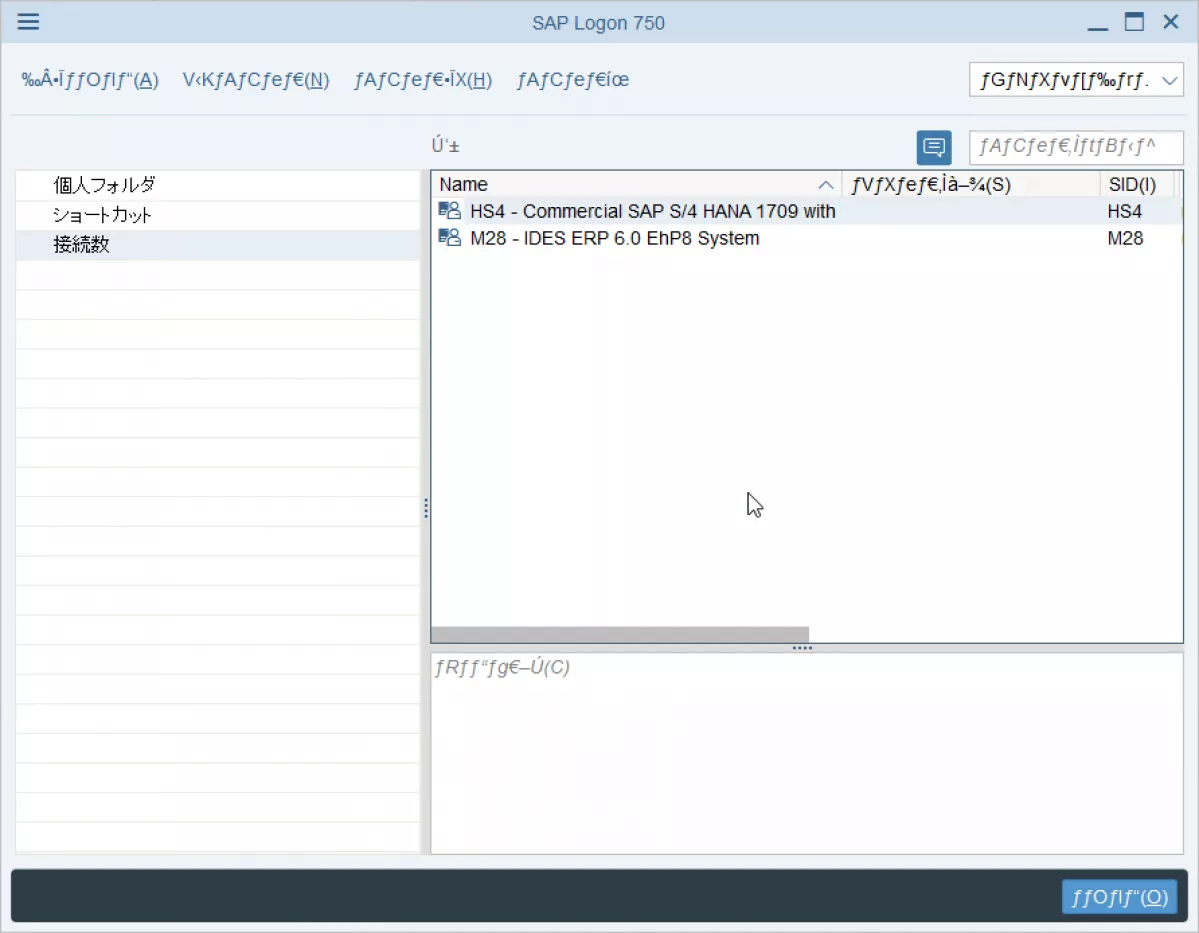
Task: Click the blue comment/memo icon
Action: [x=934, y=147]
